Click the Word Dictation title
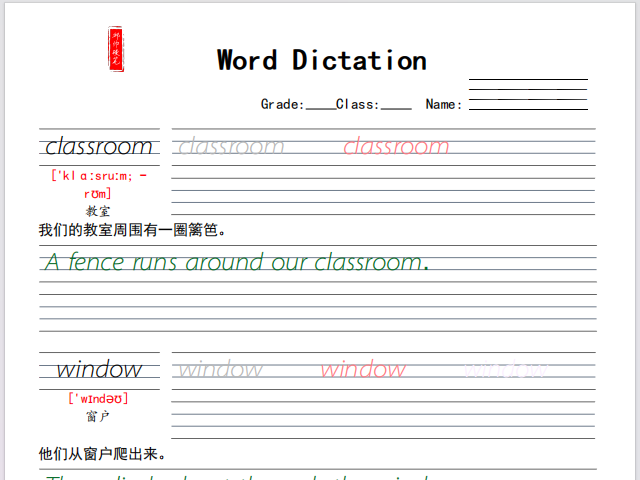 321,60
